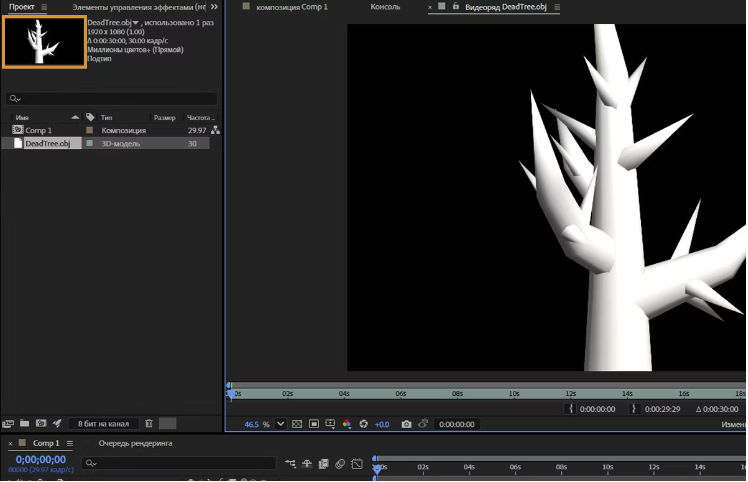Open the footage viewer panel menu icon
748x482 pixels.
[557, 7]
